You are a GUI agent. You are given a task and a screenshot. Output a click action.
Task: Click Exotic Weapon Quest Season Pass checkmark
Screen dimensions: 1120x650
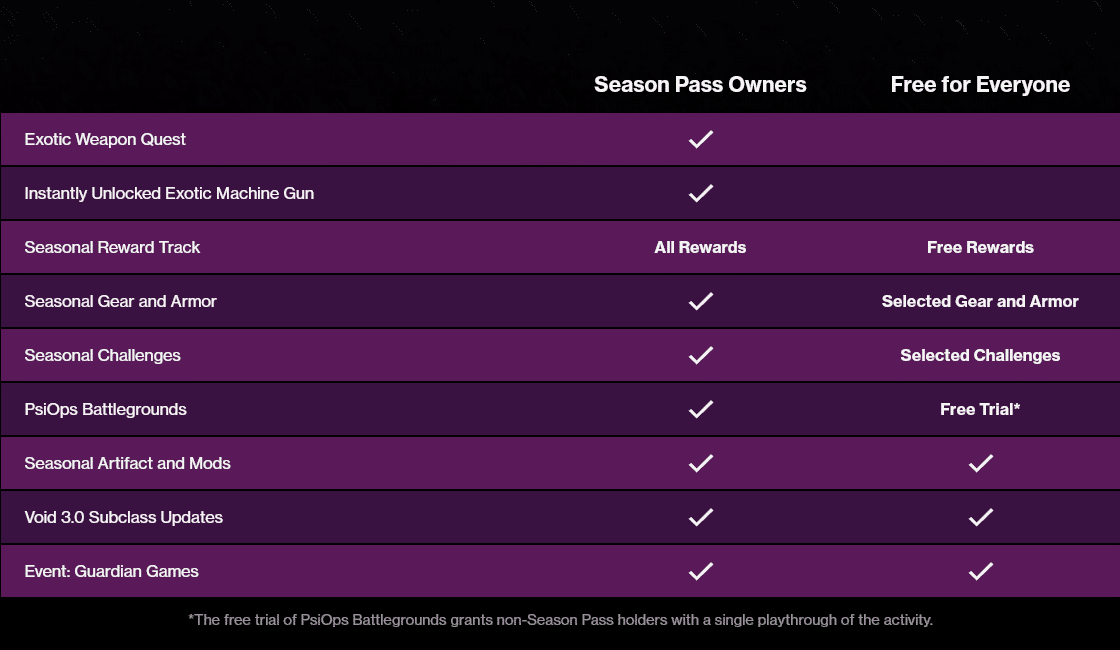pyautogui.click(x=700, y=139)
